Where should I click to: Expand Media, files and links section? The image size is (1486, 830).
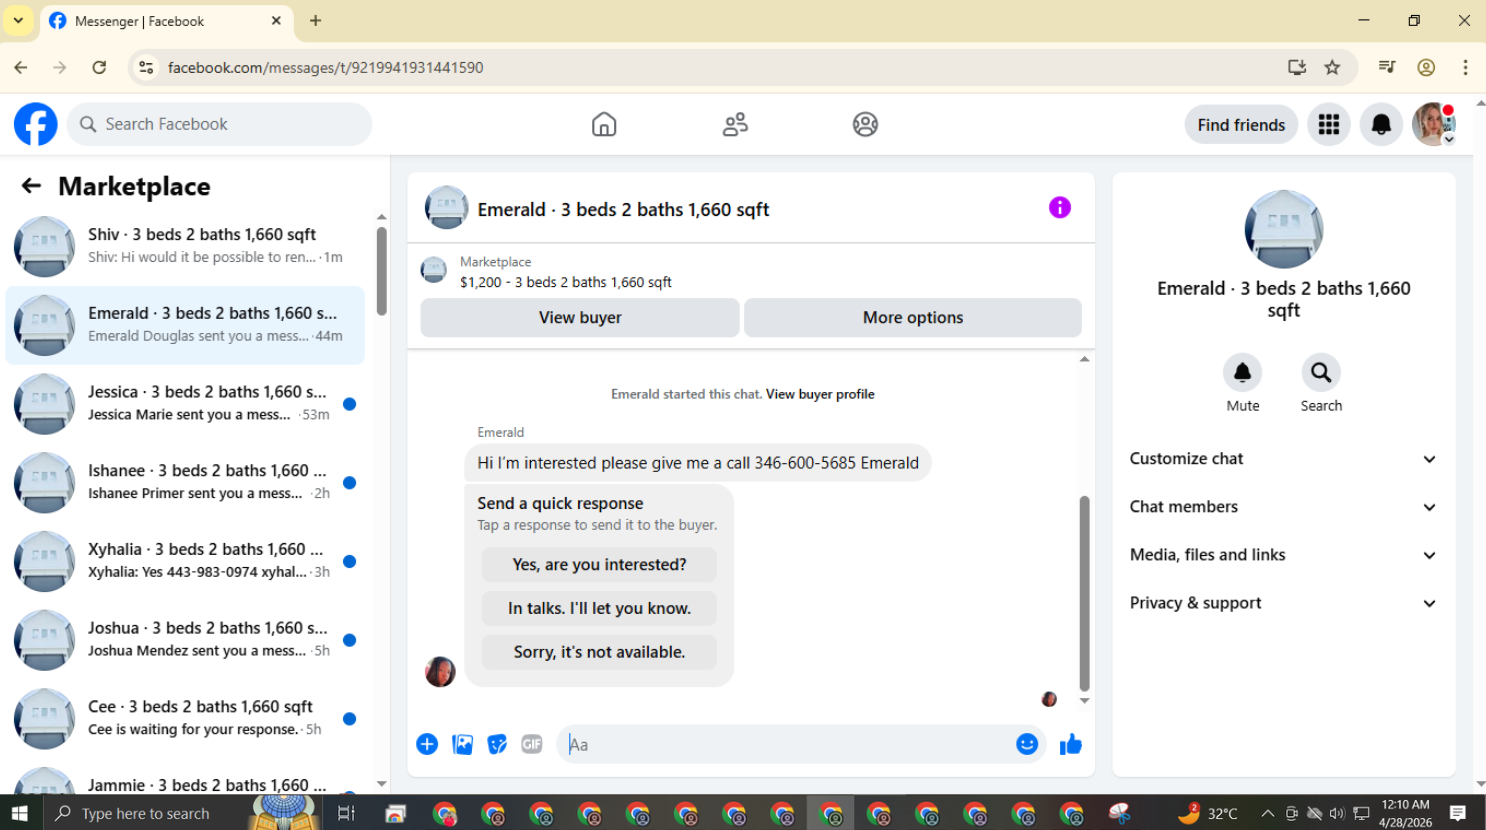[x=1283, y=555]
